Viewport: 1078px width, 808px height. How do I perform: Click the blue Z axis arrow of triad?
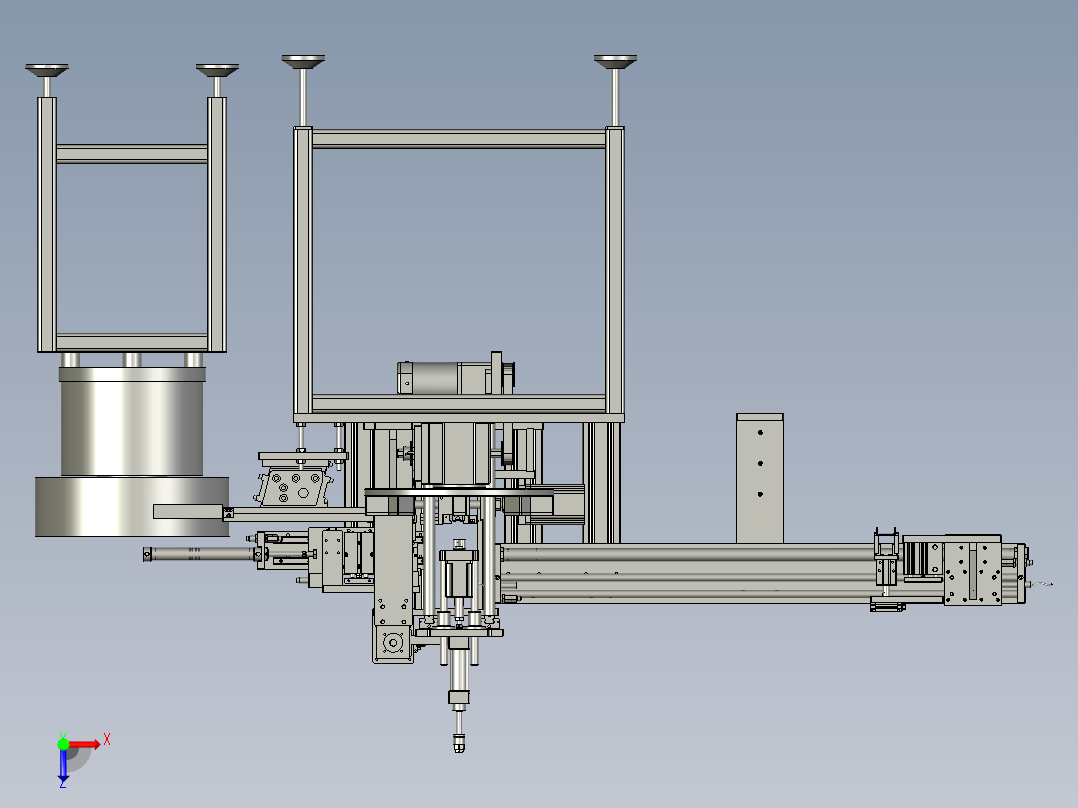63,765
